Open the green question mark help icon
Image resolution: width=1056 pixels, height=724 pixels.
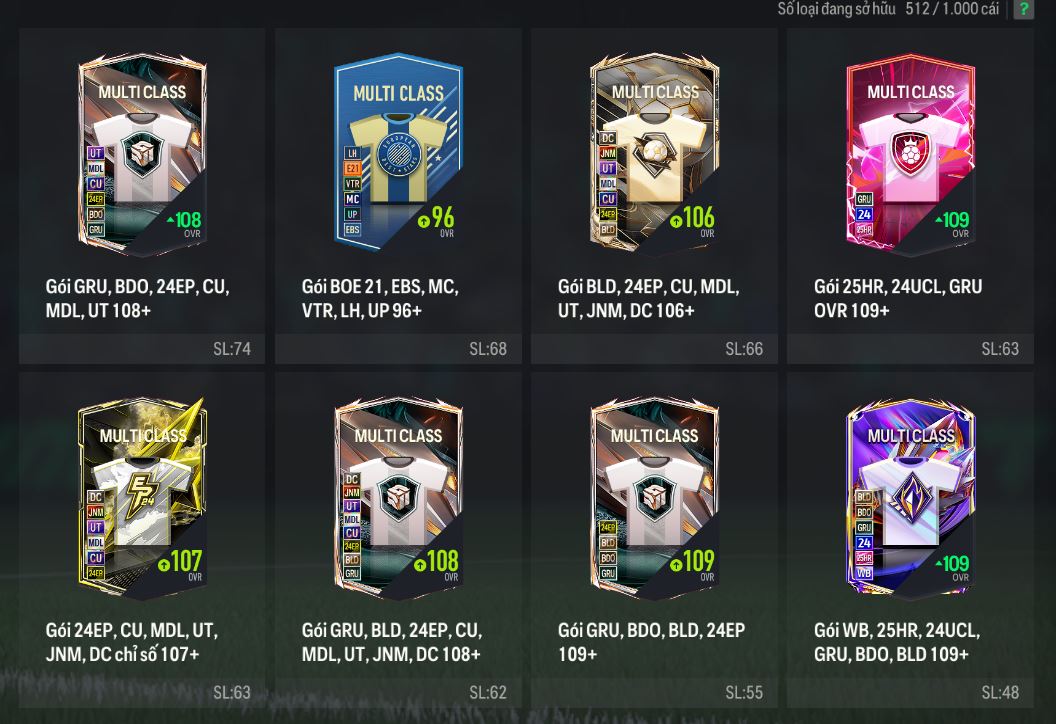coord(1023,9)
